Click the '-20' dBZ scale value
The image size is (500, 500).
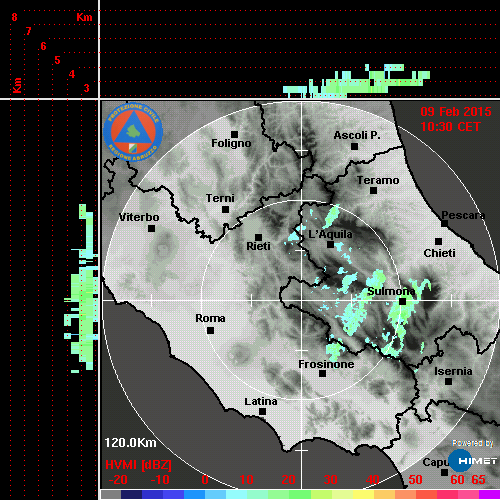tap(118, 480)
